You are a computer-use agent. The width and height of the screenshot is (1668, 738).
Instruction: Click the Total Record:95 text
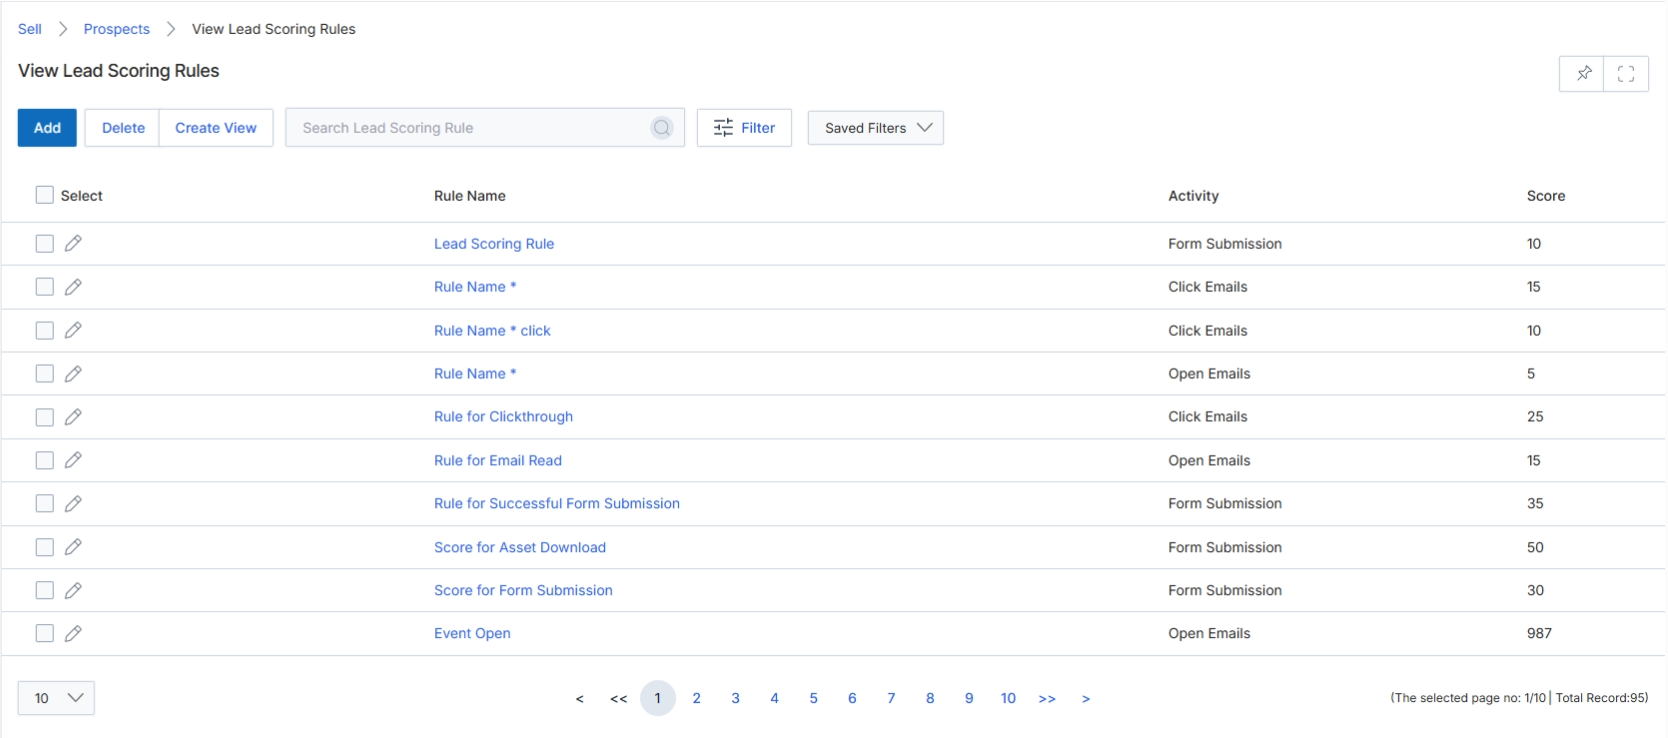[x=1600, y=698]
